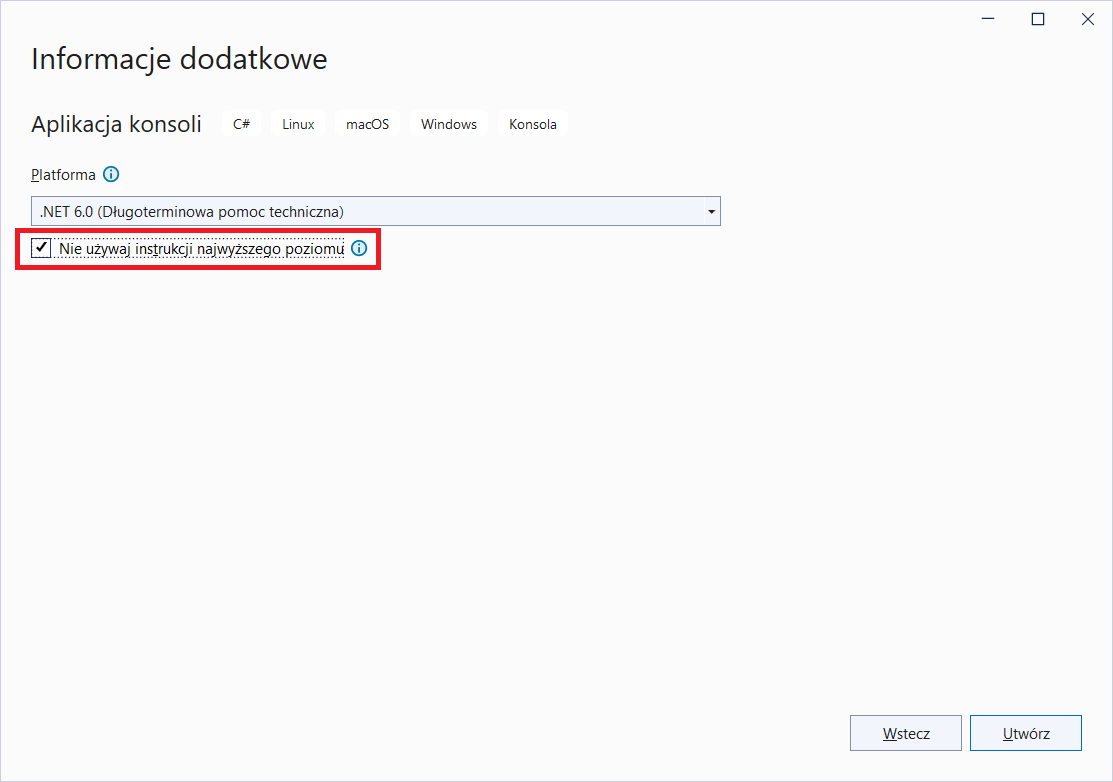Maximize the dialog window
The width and height of the screenshot is (1113, 782).
pos(1038,19)
